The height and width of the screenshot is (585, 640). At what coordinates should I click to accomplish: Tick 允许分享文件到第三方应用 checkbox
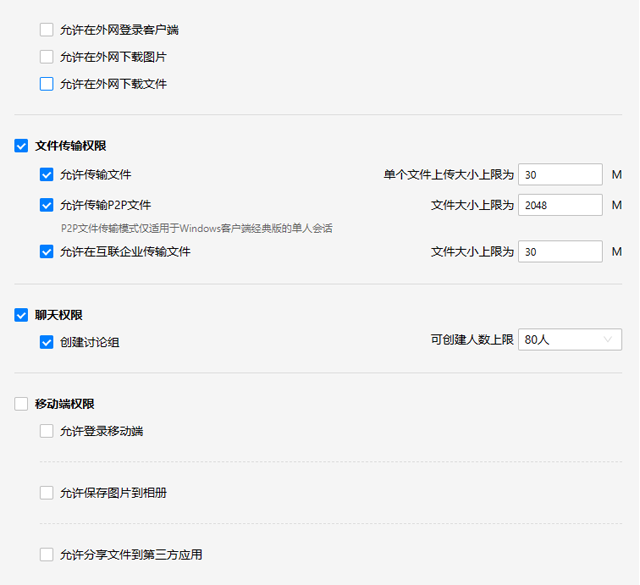click(x=47, y=555)
